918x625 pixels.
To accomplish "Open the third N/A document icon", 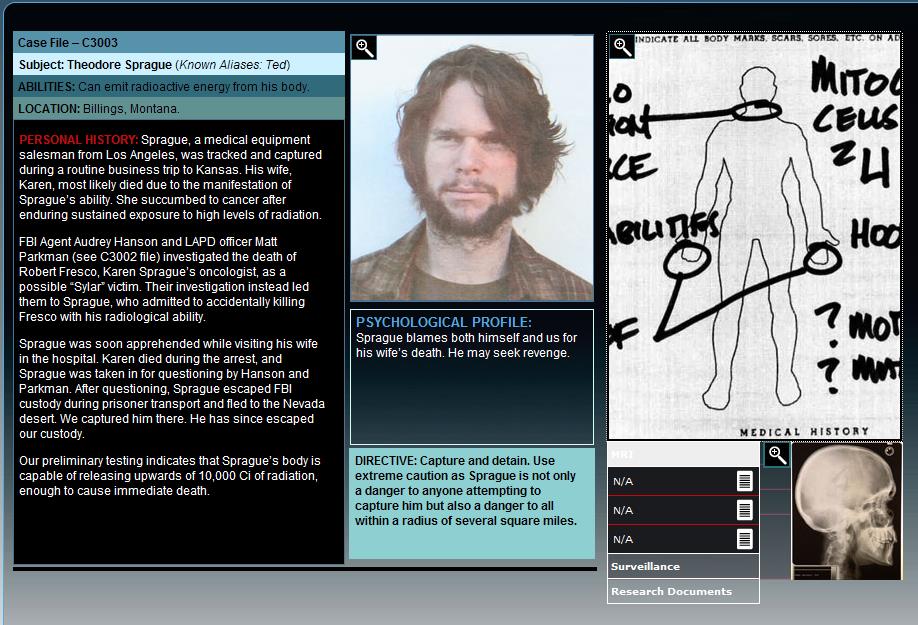I will [744, 540].
